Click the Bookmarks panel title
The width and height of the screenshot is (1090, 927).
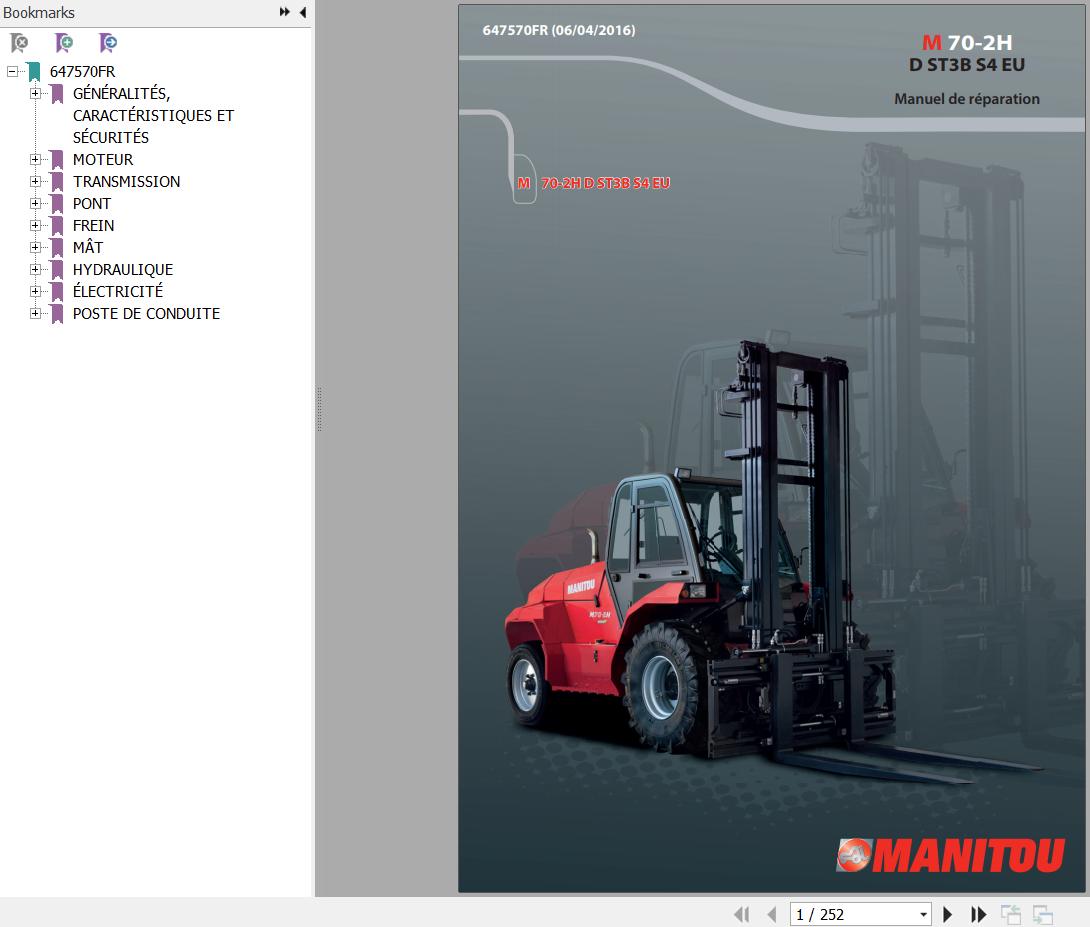pos(39,13)
